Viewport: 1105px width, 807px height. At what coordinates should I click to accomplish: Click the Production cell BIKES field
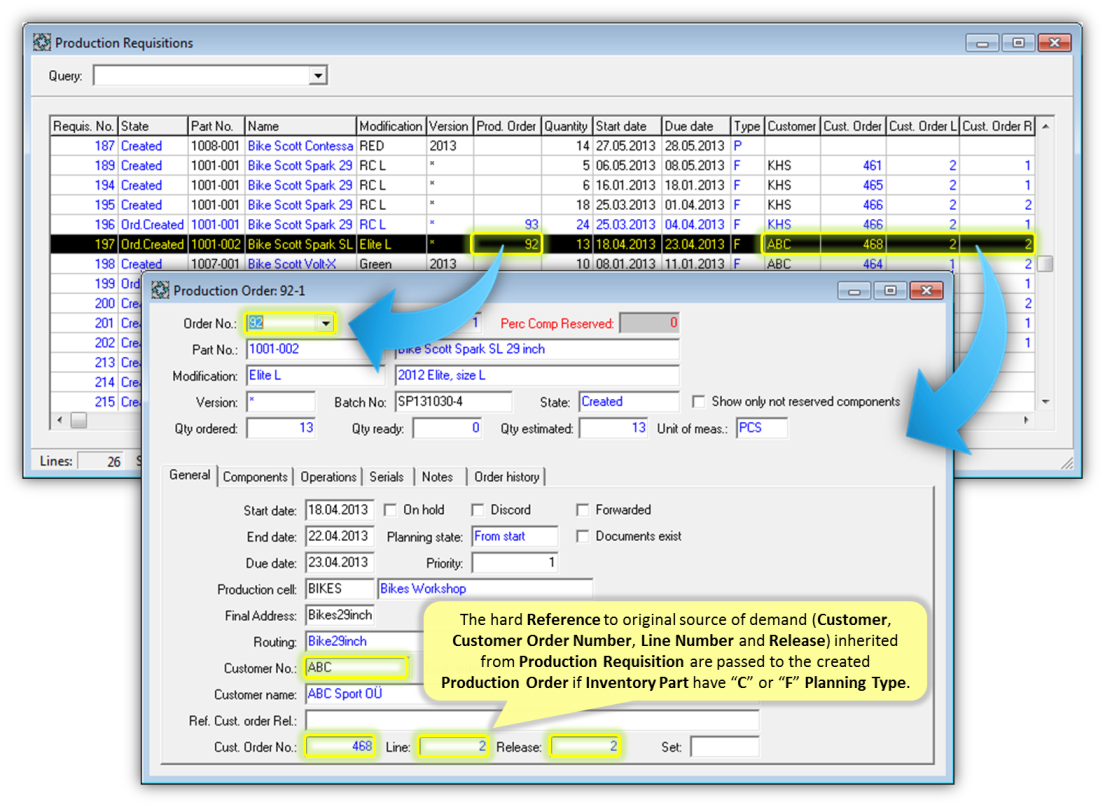(339, 589)
